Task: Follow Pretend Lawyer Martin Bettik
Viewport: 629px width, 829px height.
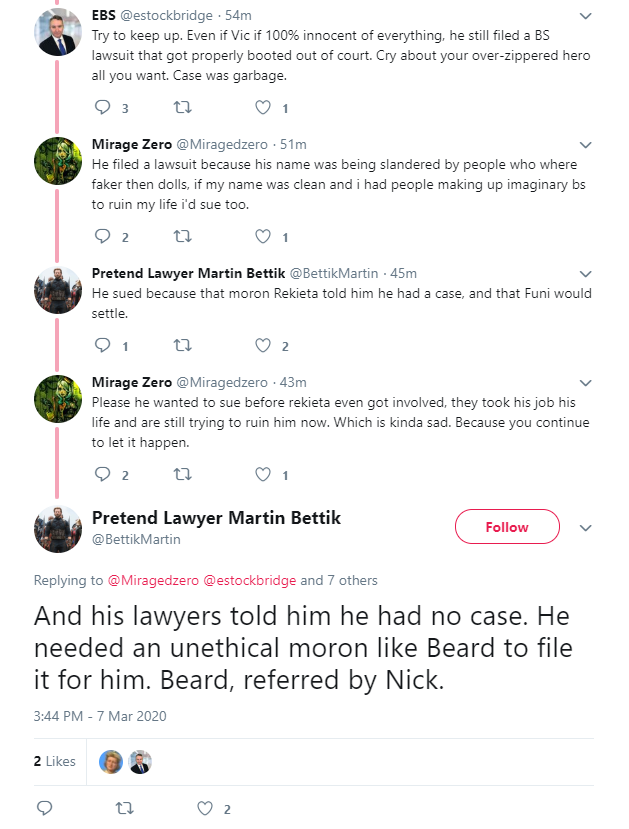Action: coord(507,527)
